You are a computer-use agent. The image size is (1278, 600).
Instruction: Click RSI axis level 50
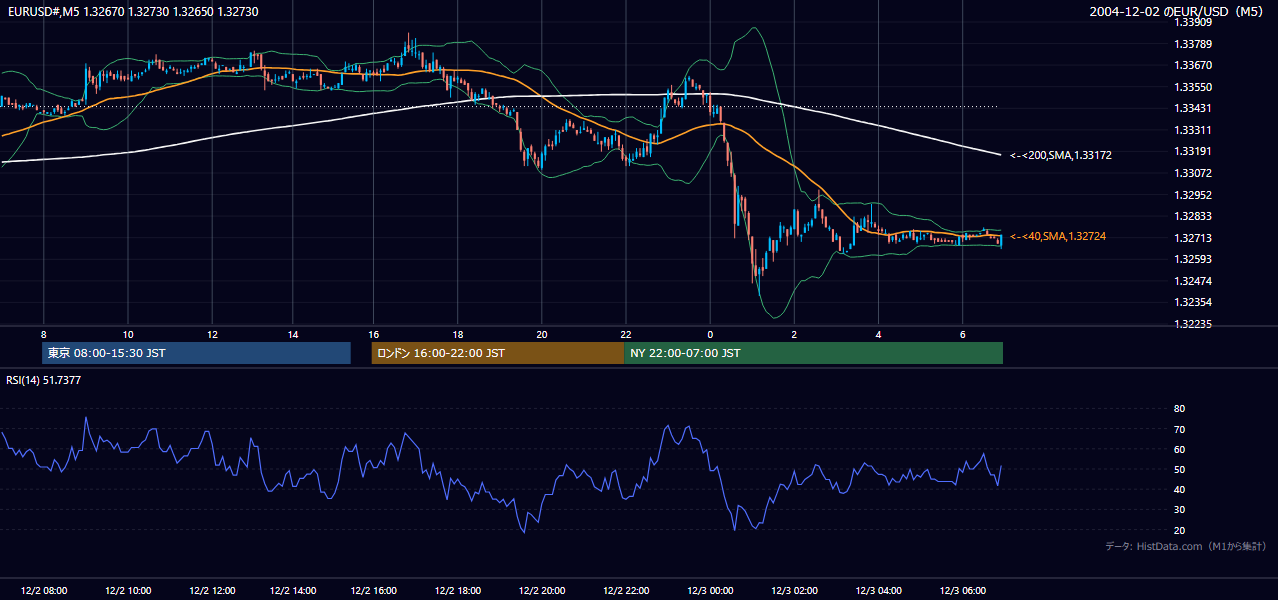click(1179, 469)
